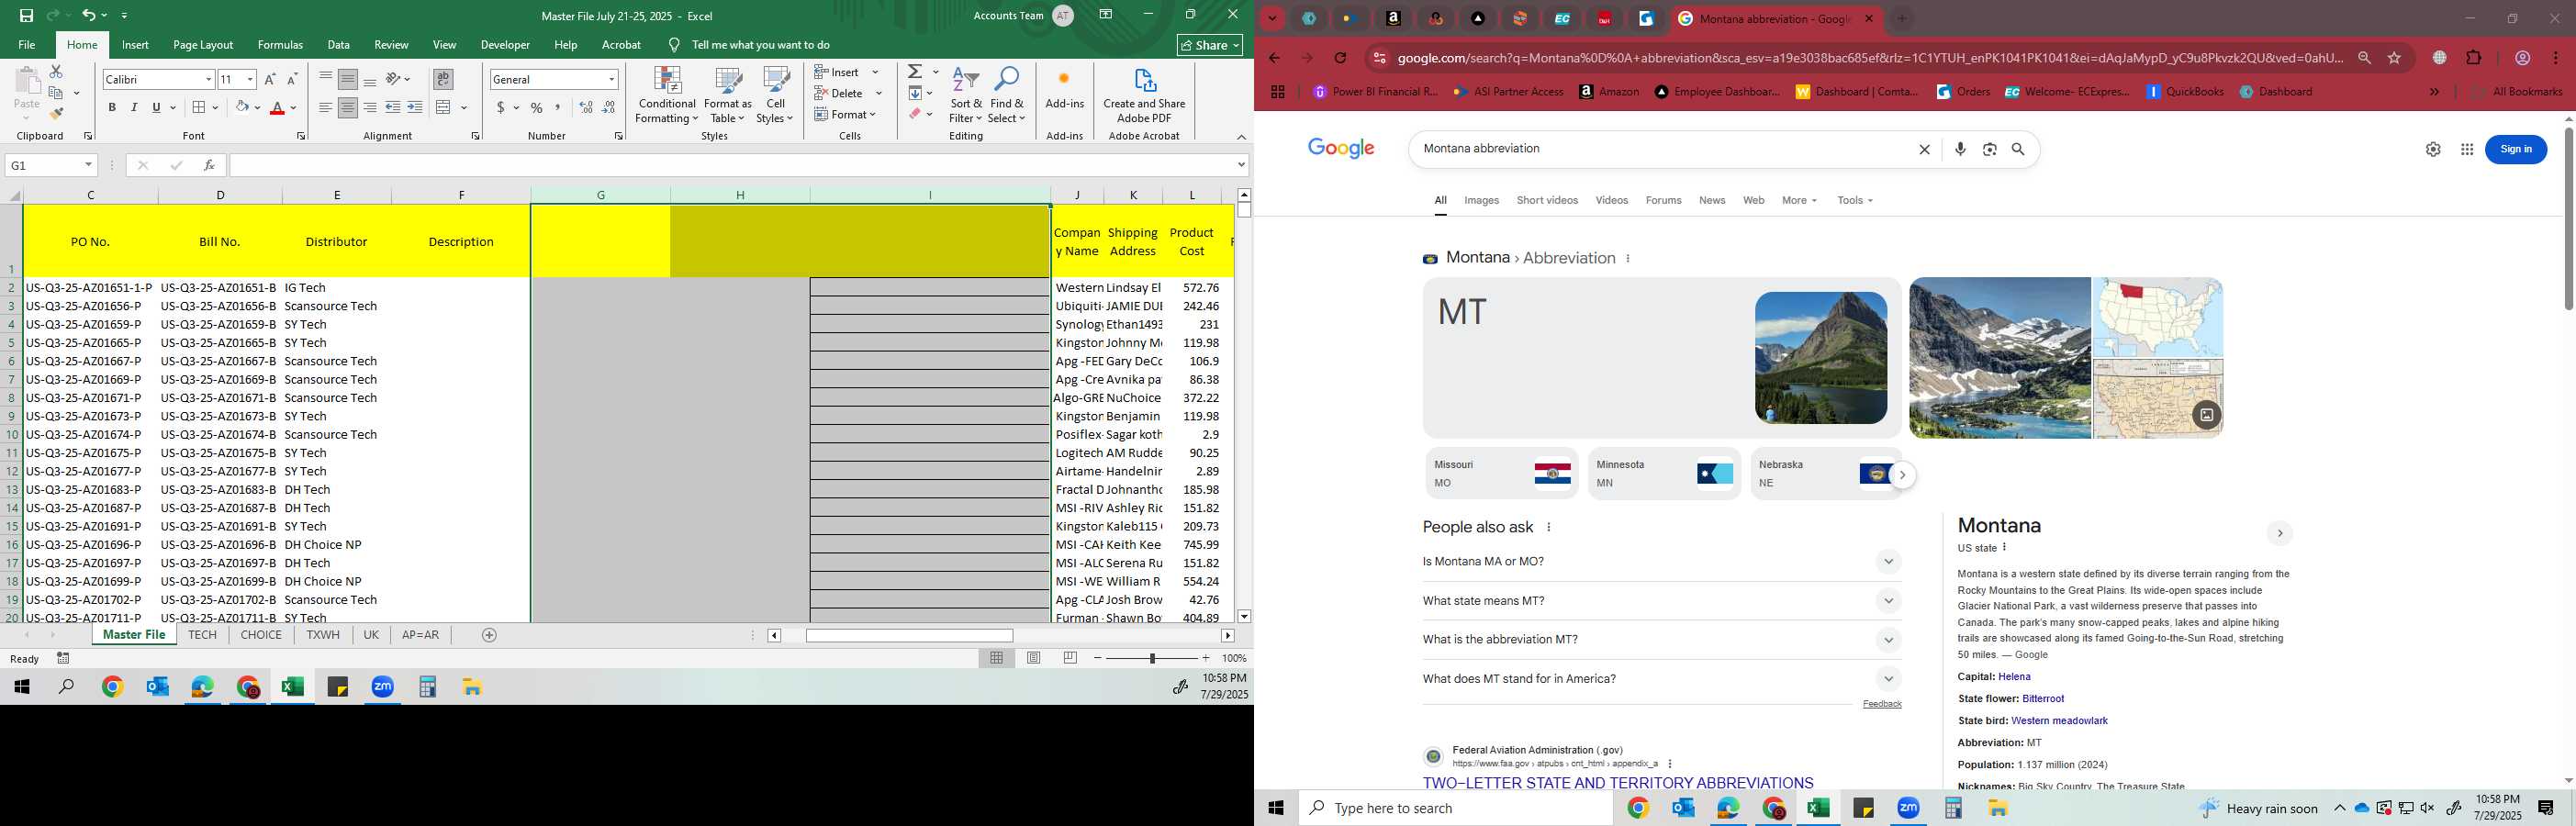2576x826 pixels.
Task: Apply Percent Style in Number group
Action: pyautogui.click(x=537, y=107)
